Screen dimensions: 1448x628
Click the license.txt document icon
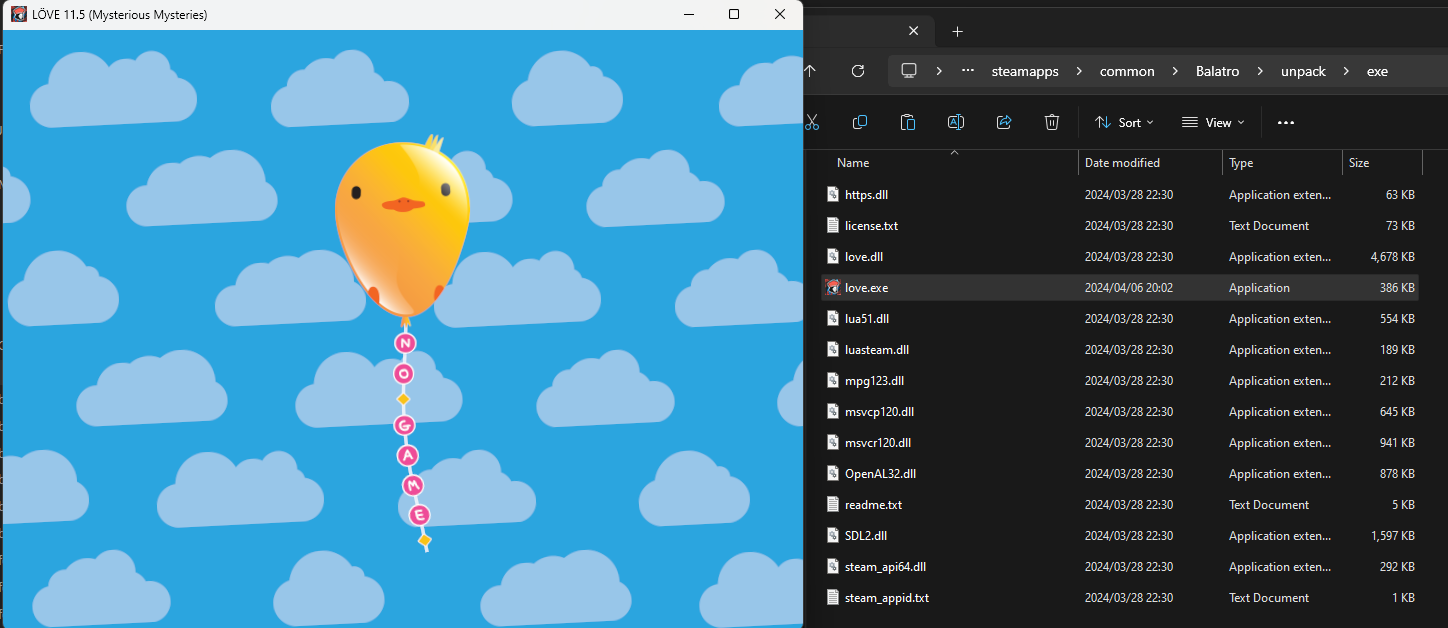pos(833,225)
